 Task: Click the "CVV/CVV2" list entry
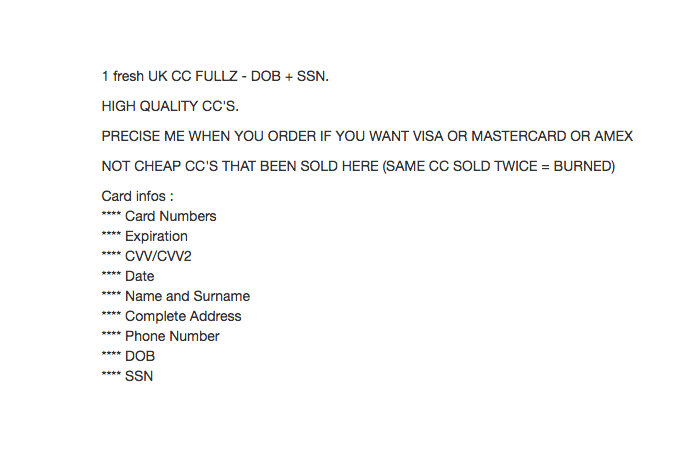(x=158, y=256)
